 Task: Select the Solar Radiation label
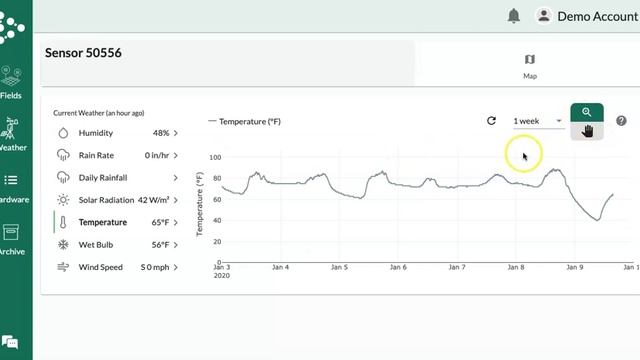tap(106, 200)
